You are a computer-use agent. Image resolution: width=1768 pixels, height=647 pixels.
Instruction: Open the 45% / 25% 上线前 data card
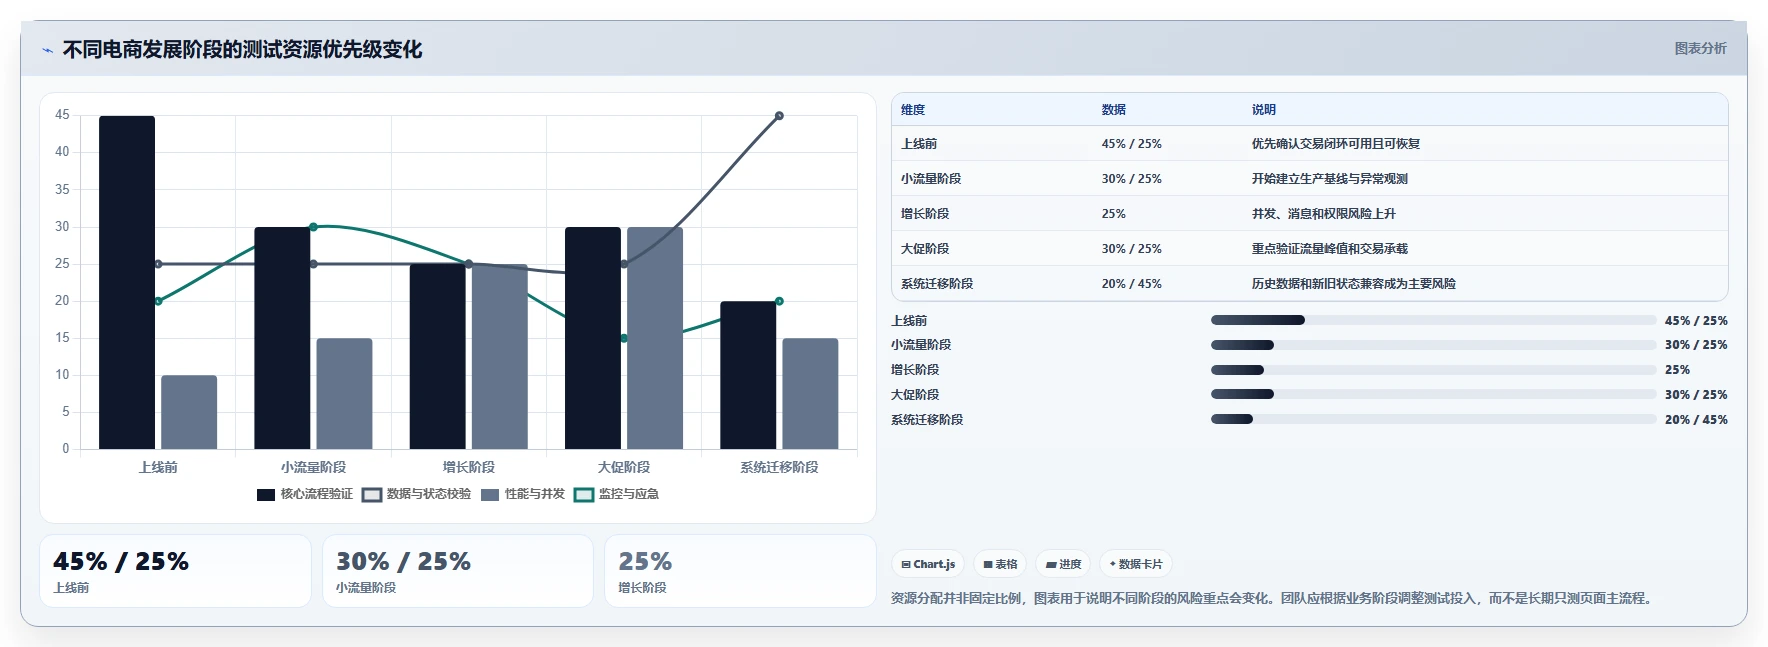(x=175, y=571)
